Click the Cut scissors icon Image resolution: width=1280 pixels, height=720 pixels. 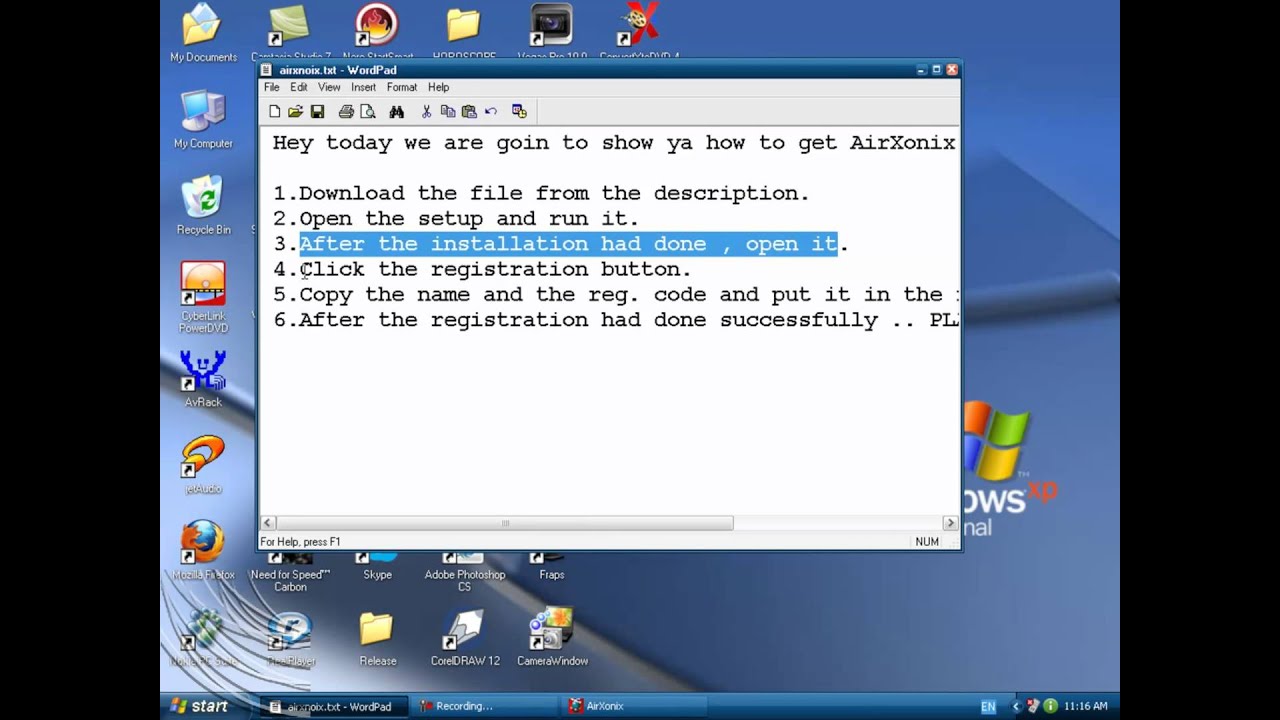(426, 112)
